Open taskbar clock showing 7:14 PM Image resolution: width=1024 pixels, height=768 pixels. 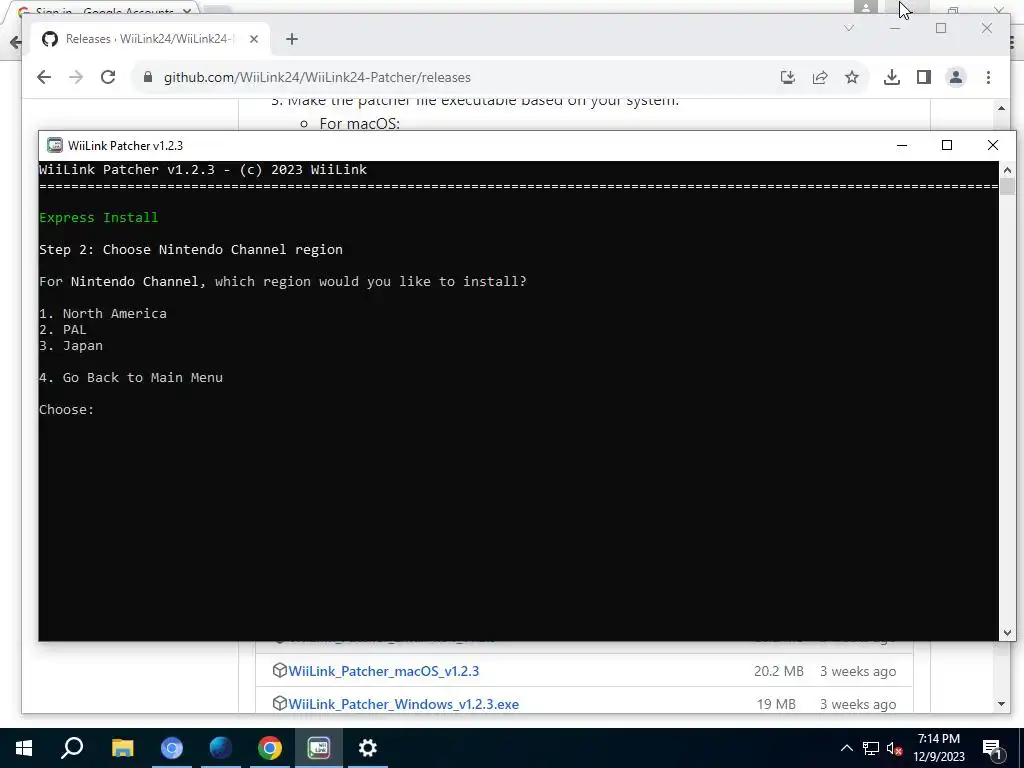click(x=938, y=748)
